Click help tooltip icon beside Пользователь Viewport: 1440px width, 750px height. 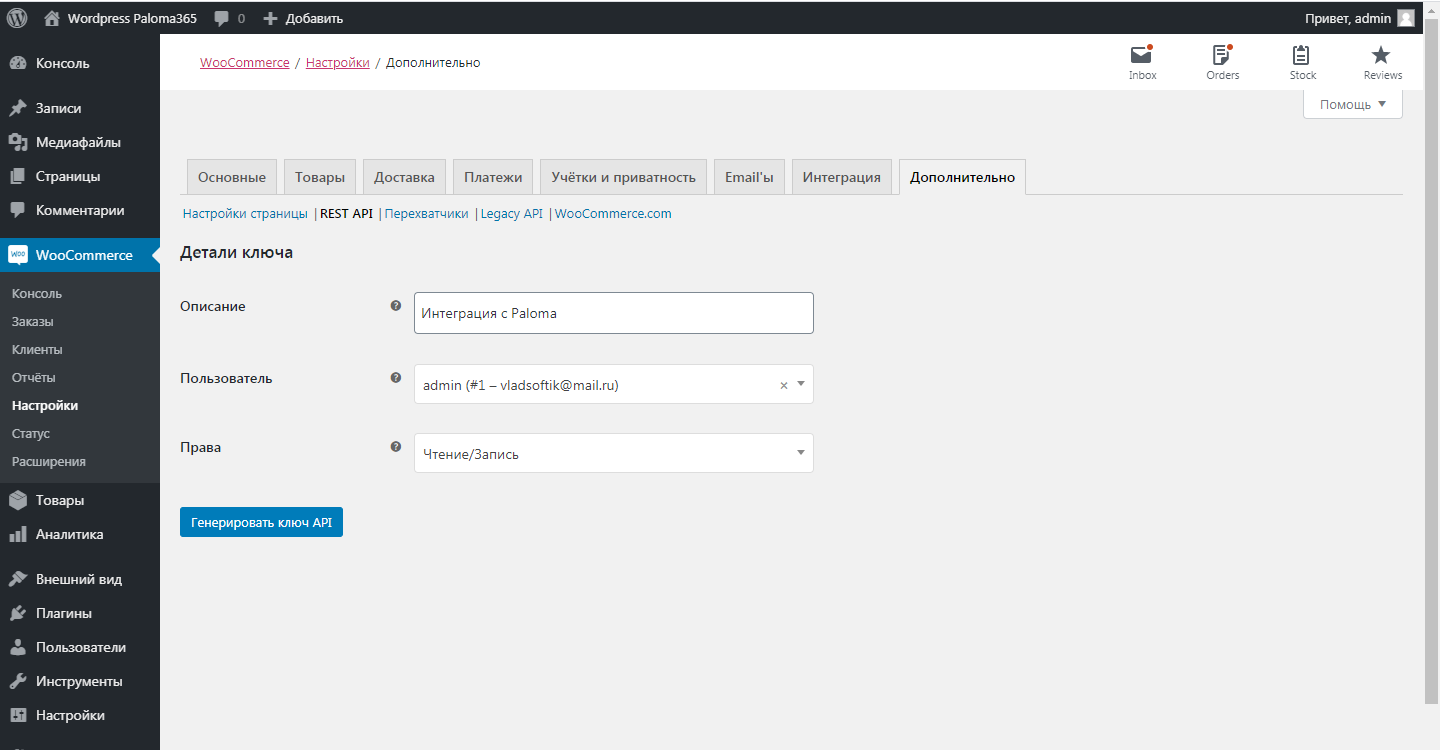(396, 378)
